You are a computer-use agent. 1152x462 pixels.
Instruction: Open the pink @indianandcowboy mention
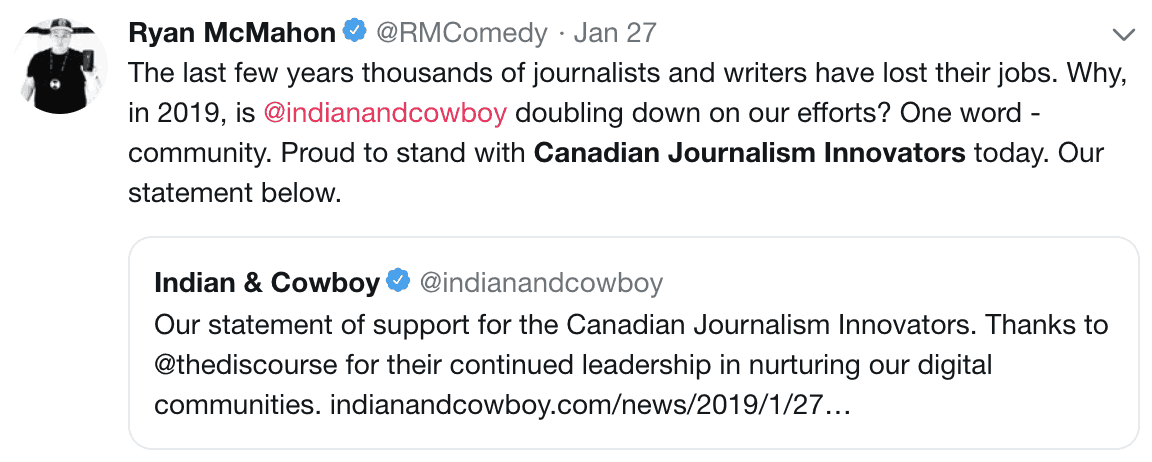(x=385, y=113)
